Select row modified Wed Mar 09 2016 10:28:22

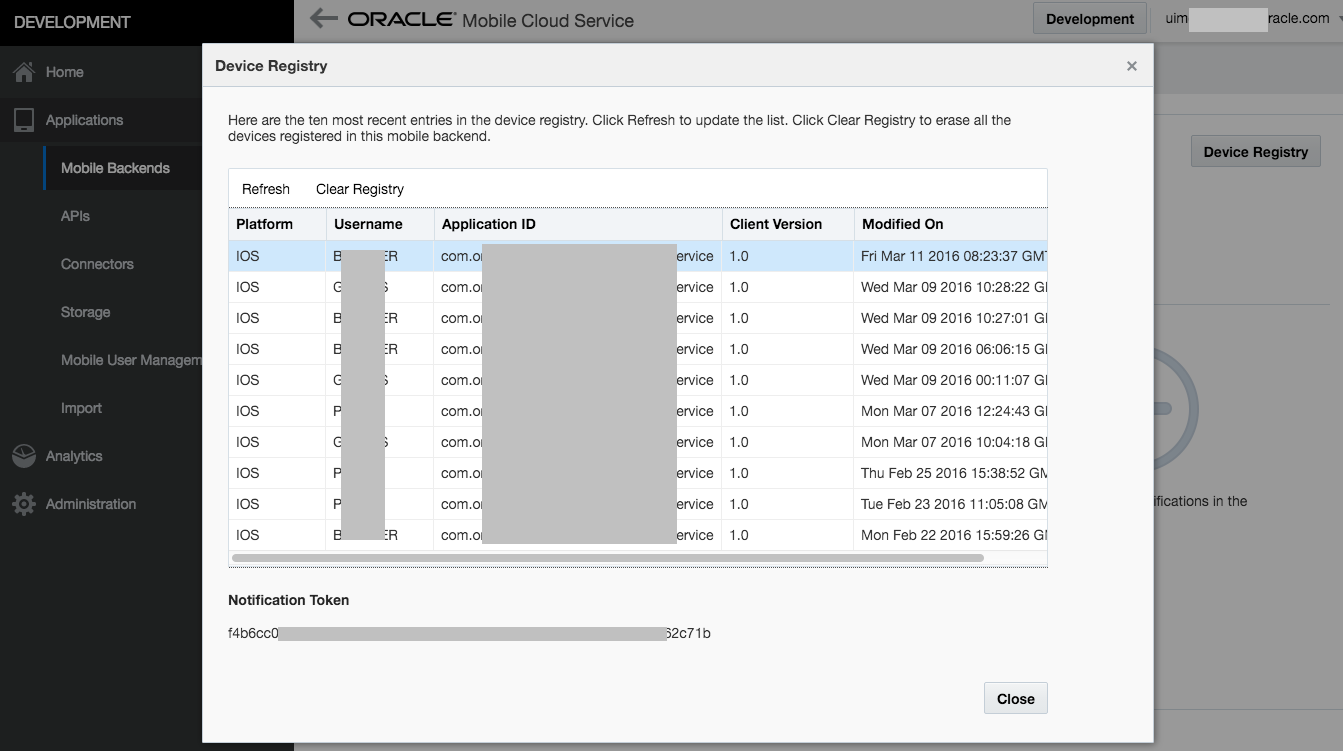coord(638,287)
